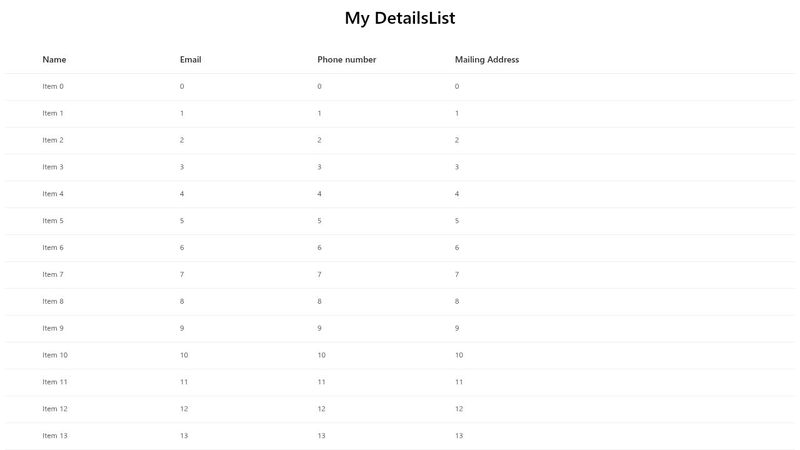Pick the Item 6 row

53,248
